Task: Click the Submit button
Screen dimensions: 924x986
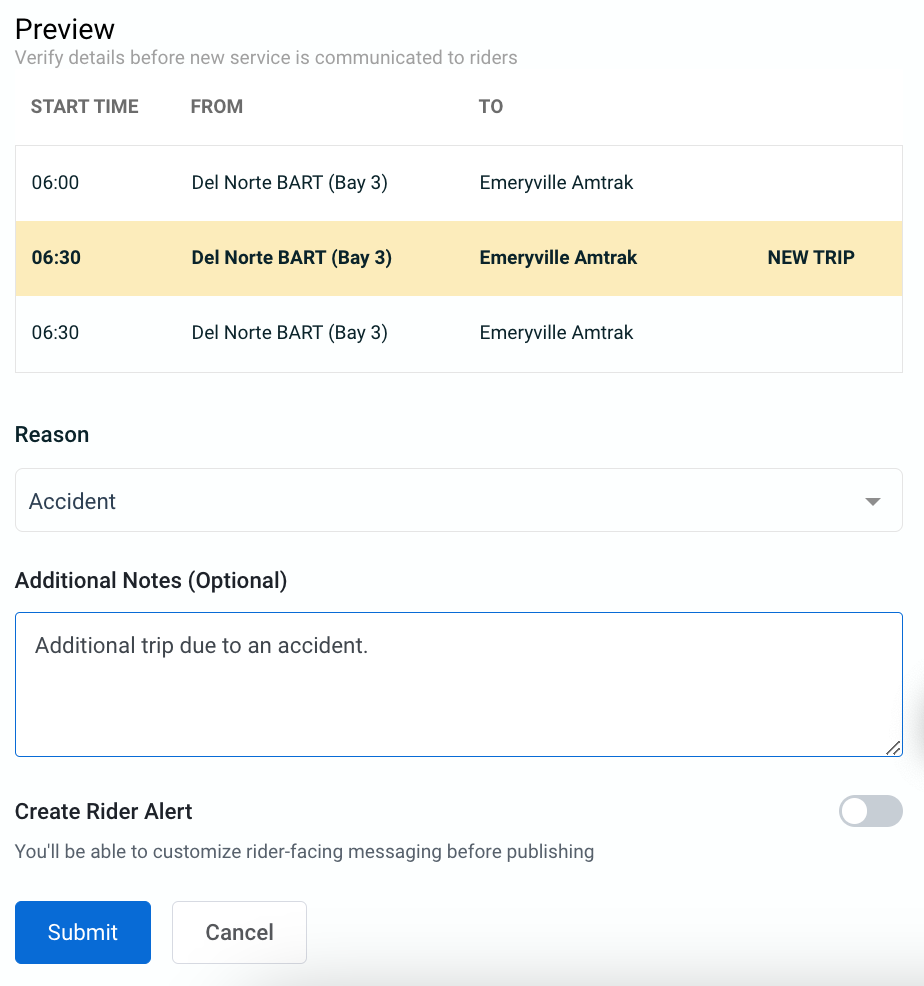Action: (x=83, y=932)
